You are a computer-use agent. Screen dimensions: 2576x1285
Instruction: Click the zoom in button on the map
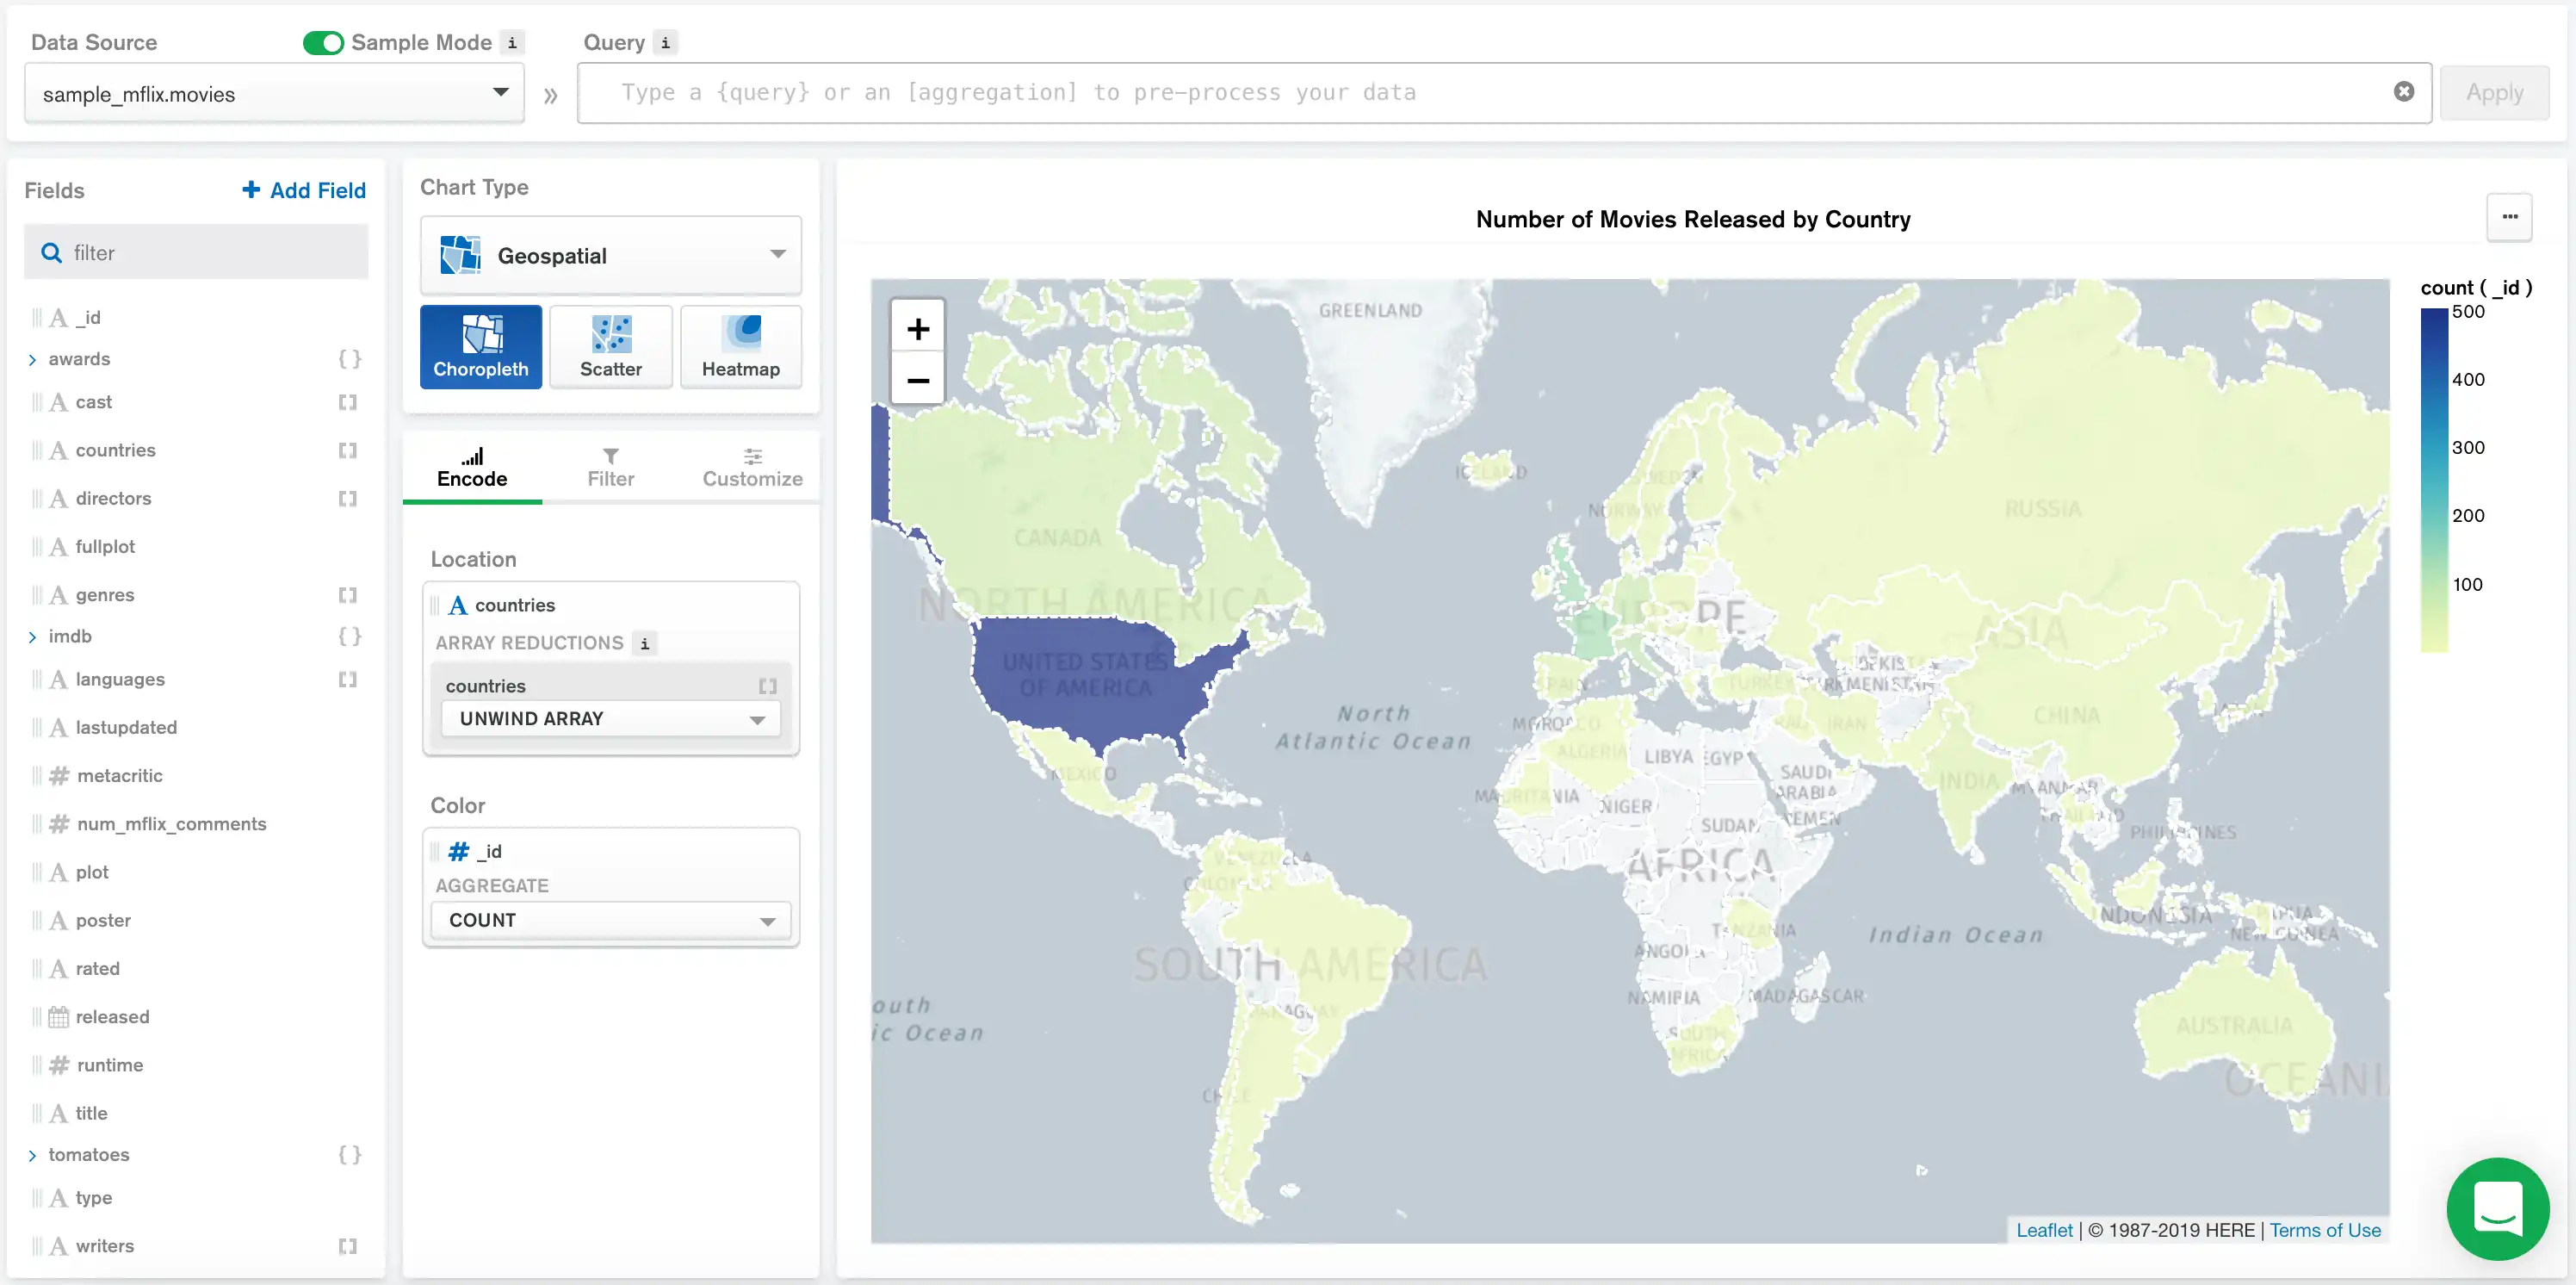pos(915,329)
